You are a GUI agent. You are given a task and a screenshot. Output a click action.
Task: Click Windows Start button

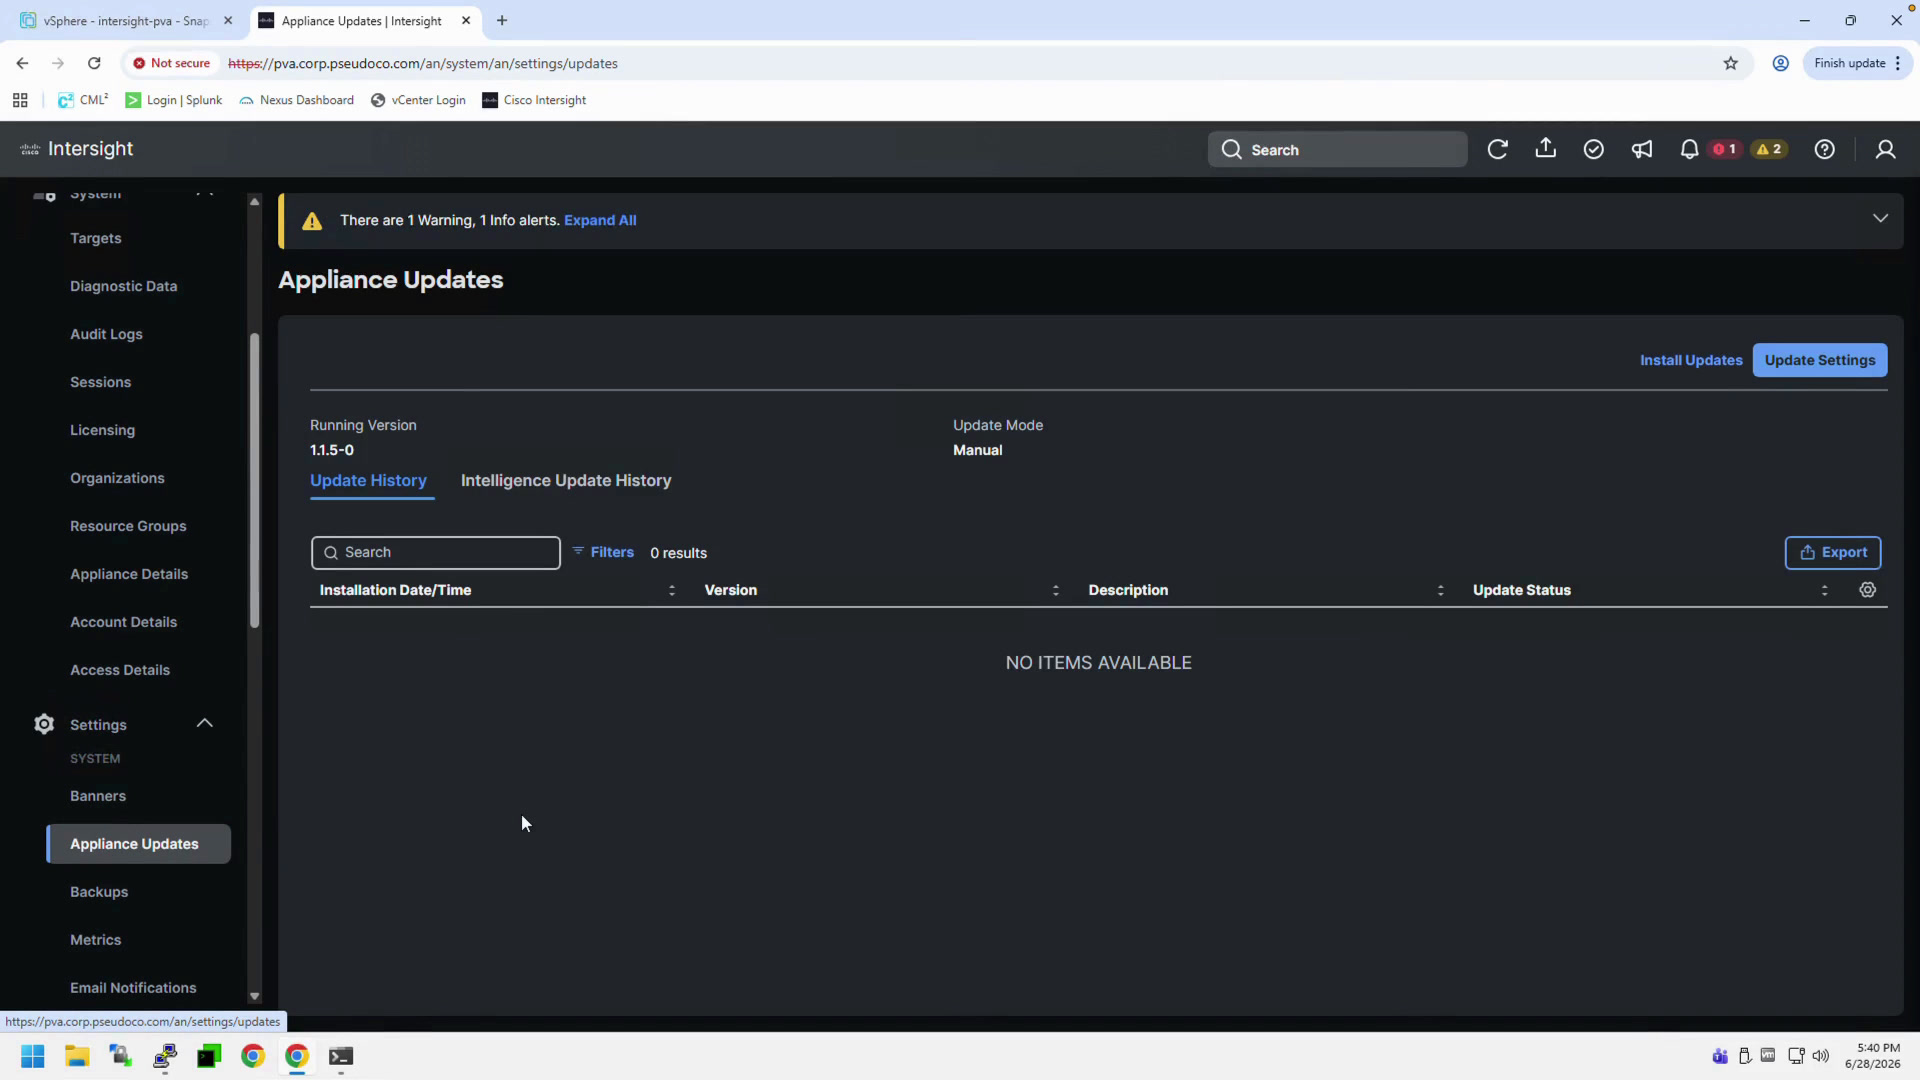tap(33, 1056)
